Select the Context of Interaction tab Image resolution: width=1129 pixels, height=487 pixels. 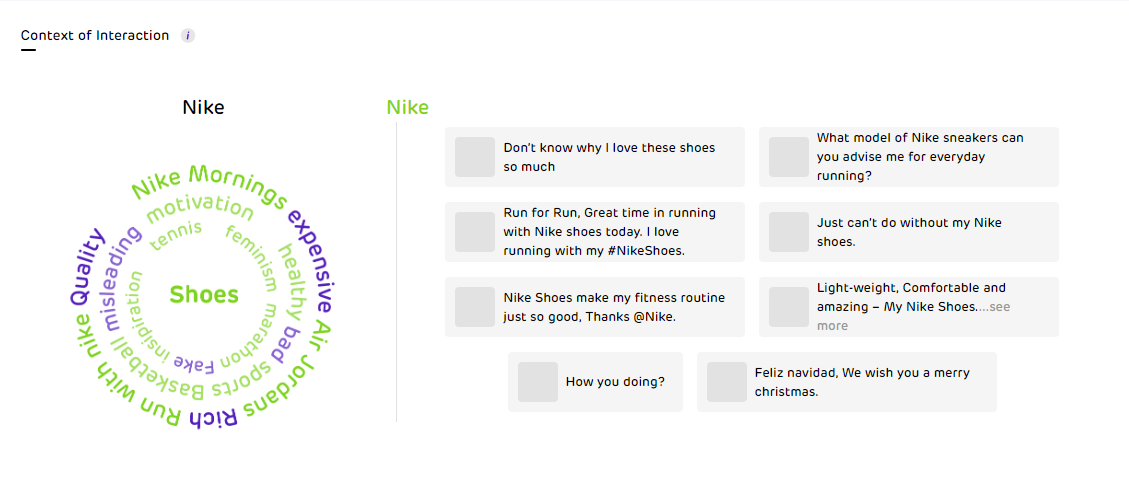tap(95, 36)
